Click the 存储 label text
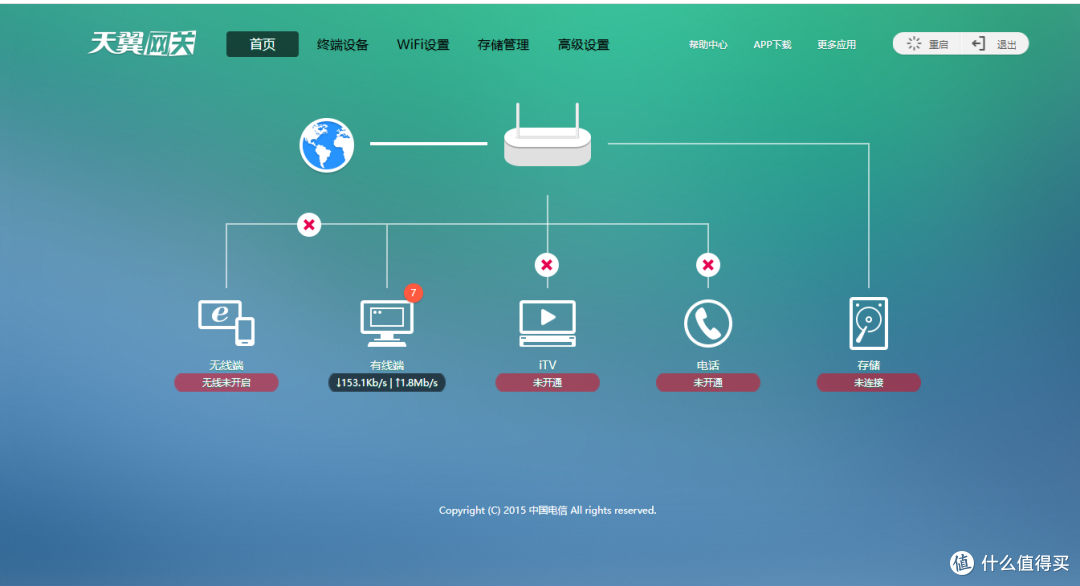 click(x=869, y=365)
